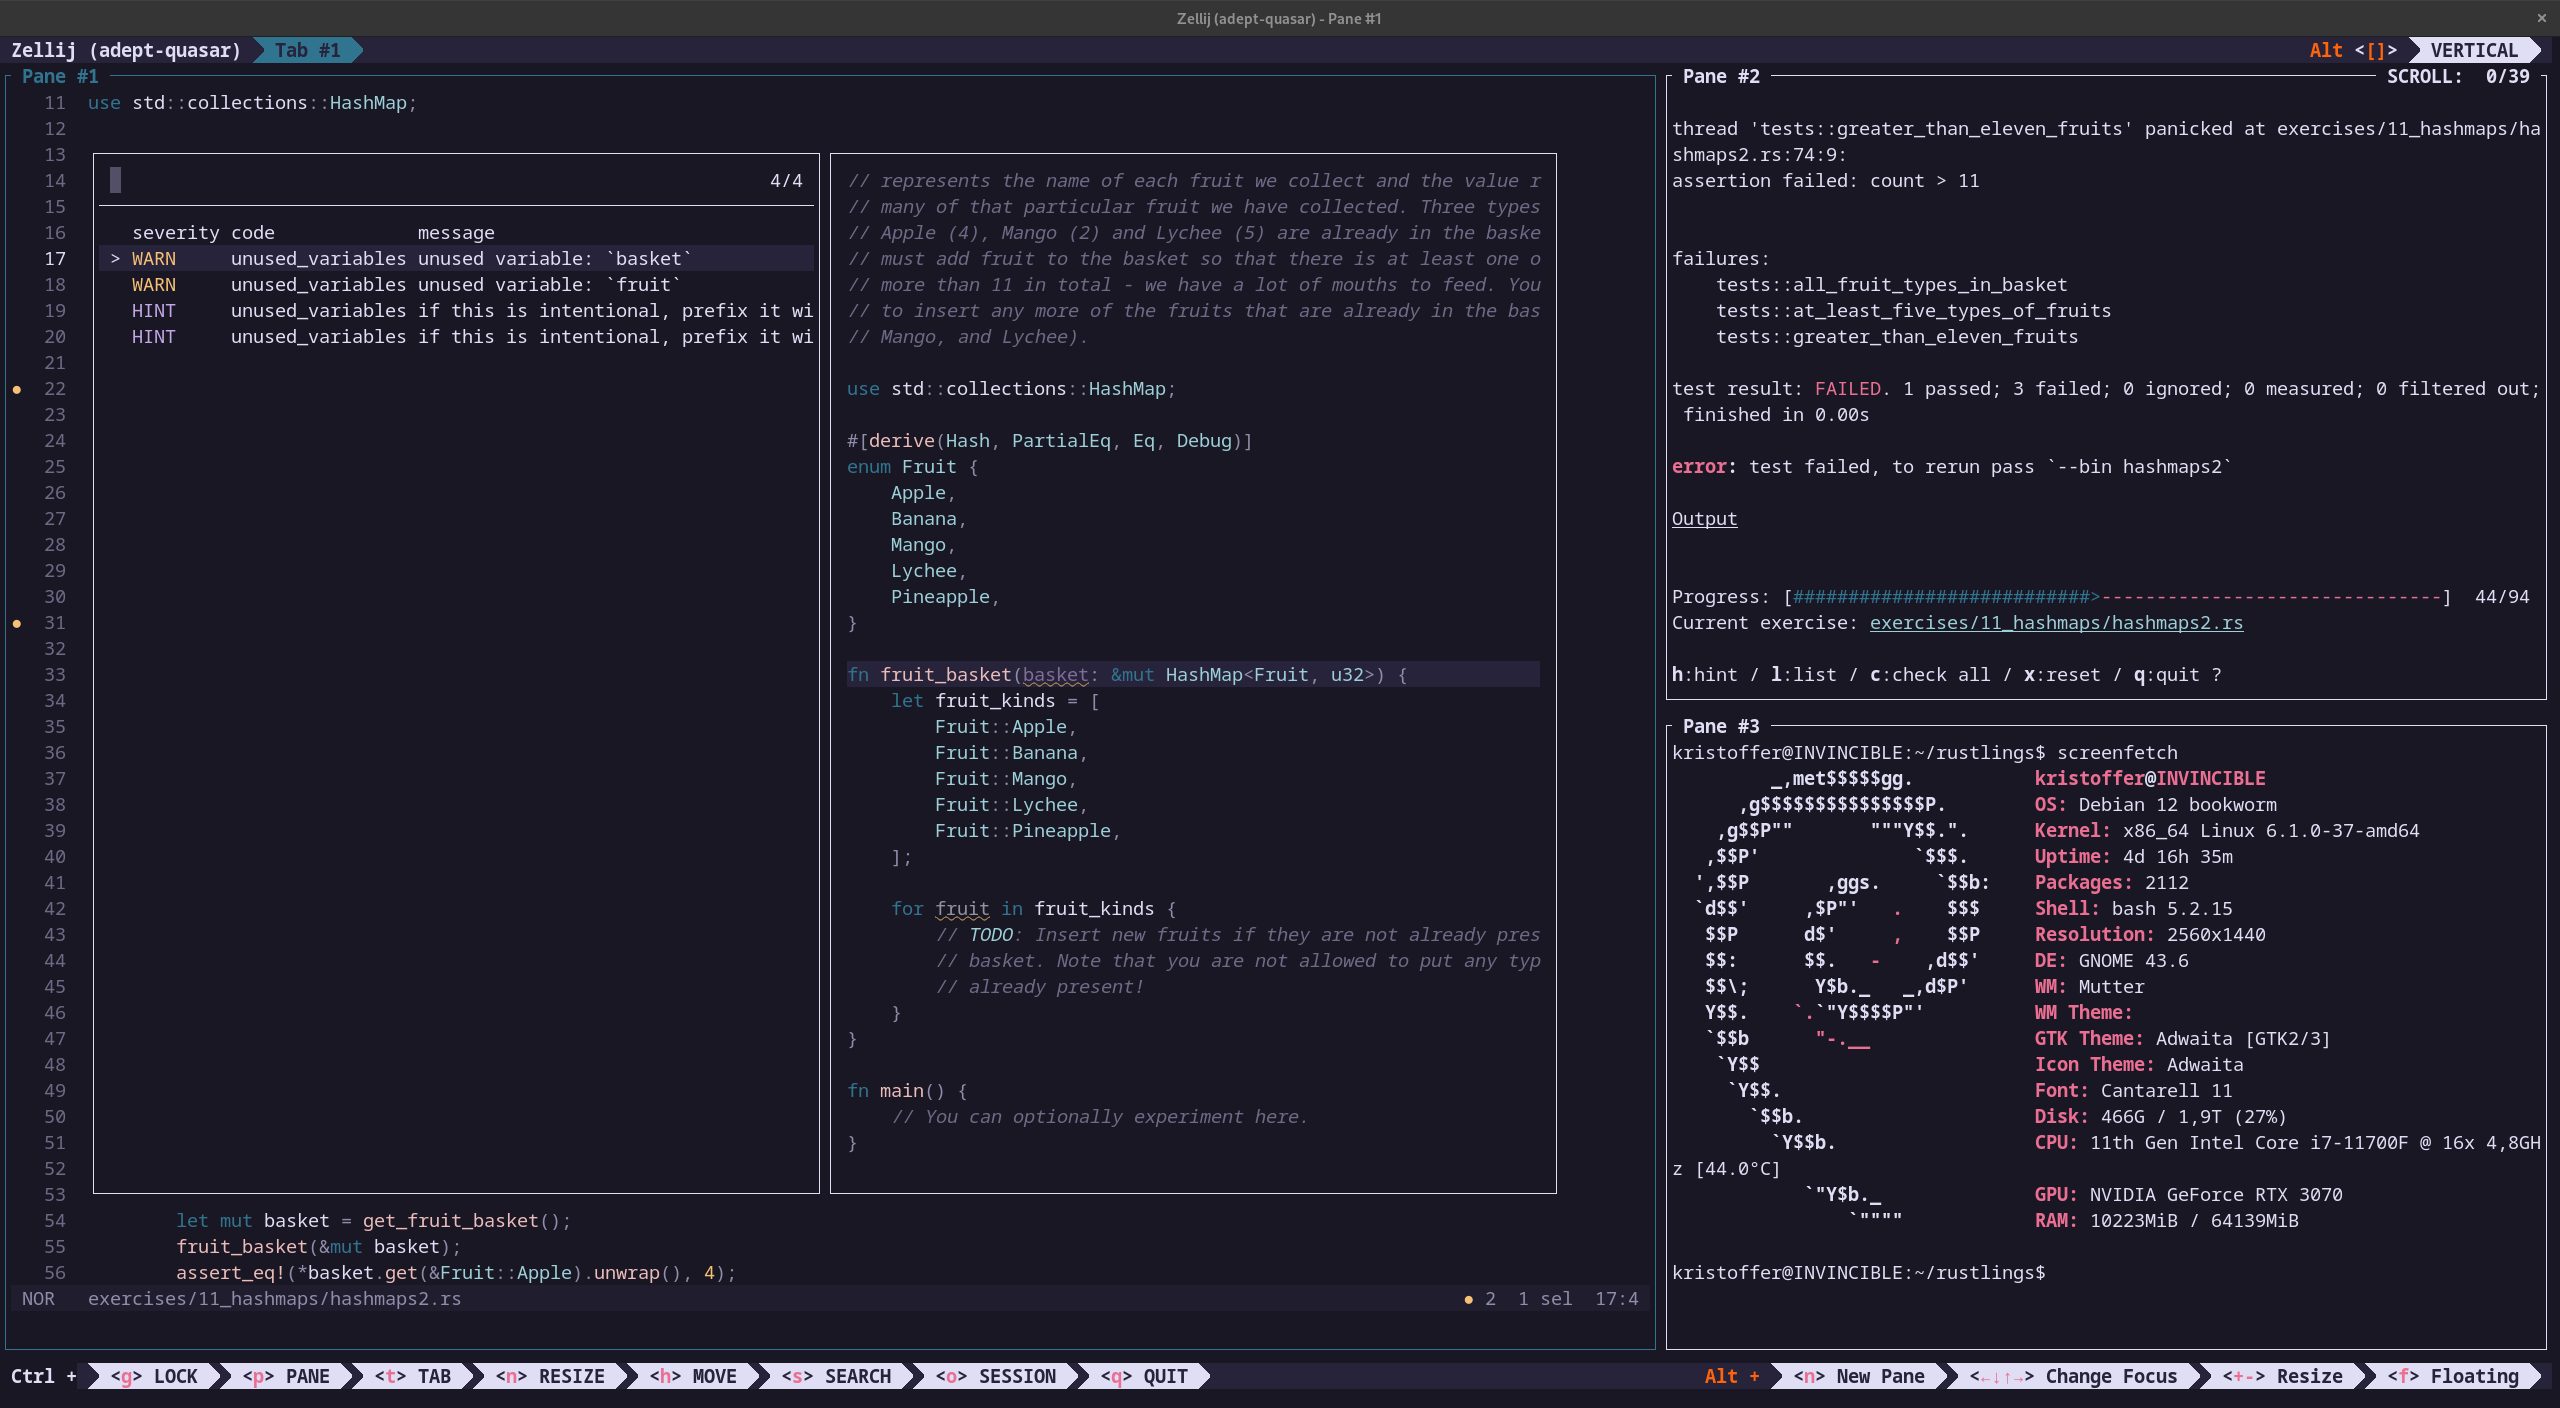Open SESSION mode in bottom bar
The width and height of the screenshot is (2560, 1408).
pos(996,1376)
